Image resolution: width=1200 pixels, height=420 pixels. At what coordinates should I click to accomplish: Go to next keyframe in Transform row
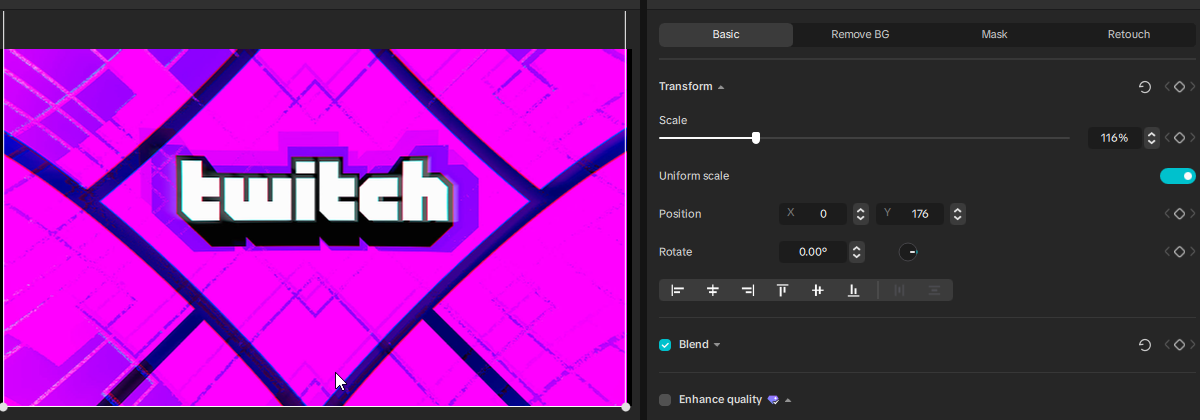coord(1192,87)
